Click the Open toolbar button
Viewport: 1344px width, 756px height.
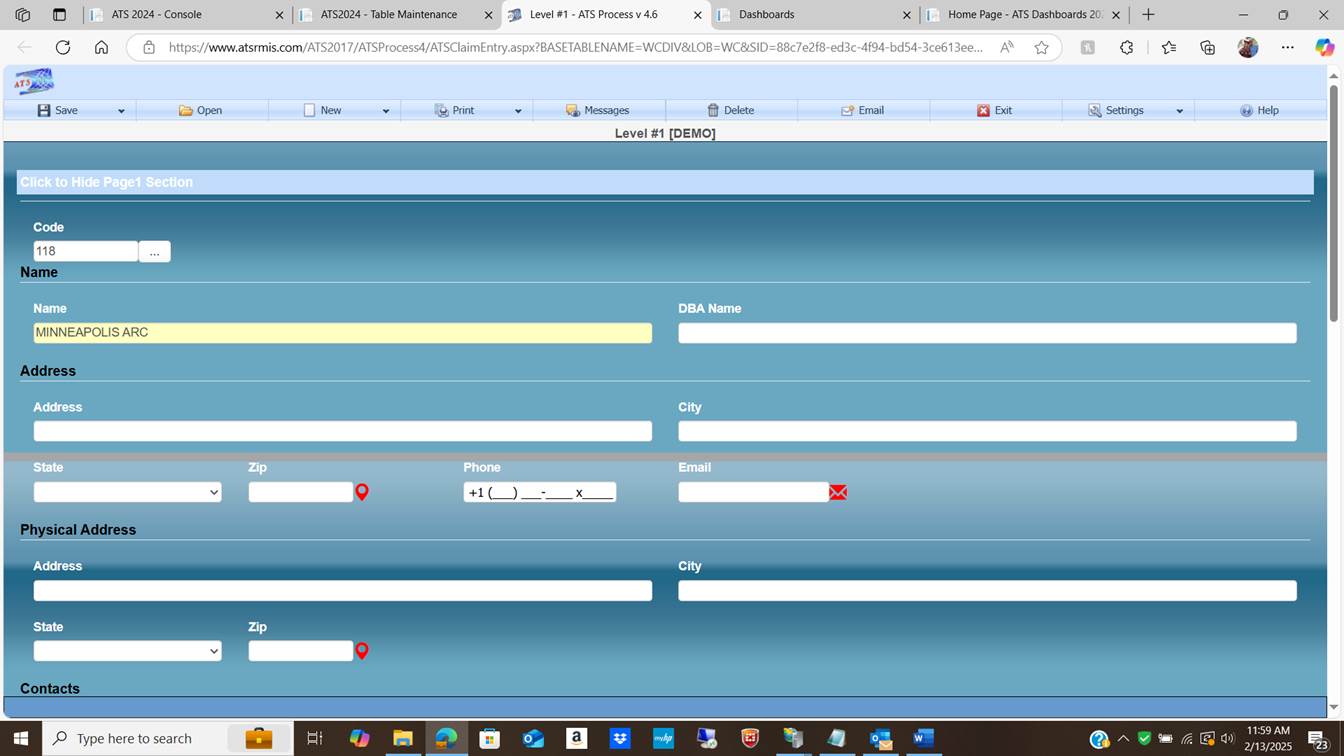pyautogui.click(x=201, y=111)
